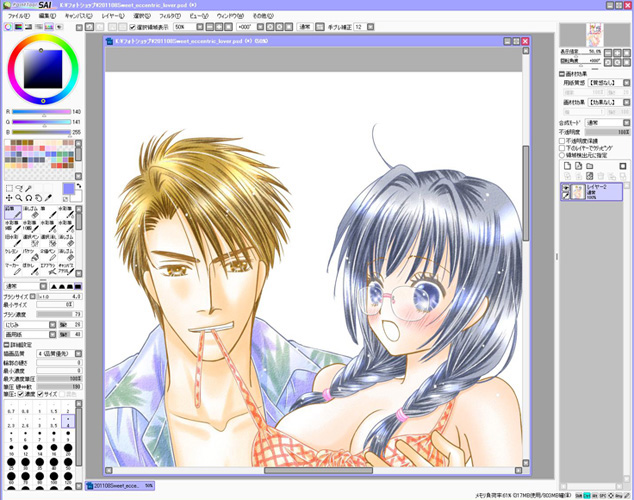Select the lasso selection tool
This screenshot has width=634, height=500.
point(19,188)
